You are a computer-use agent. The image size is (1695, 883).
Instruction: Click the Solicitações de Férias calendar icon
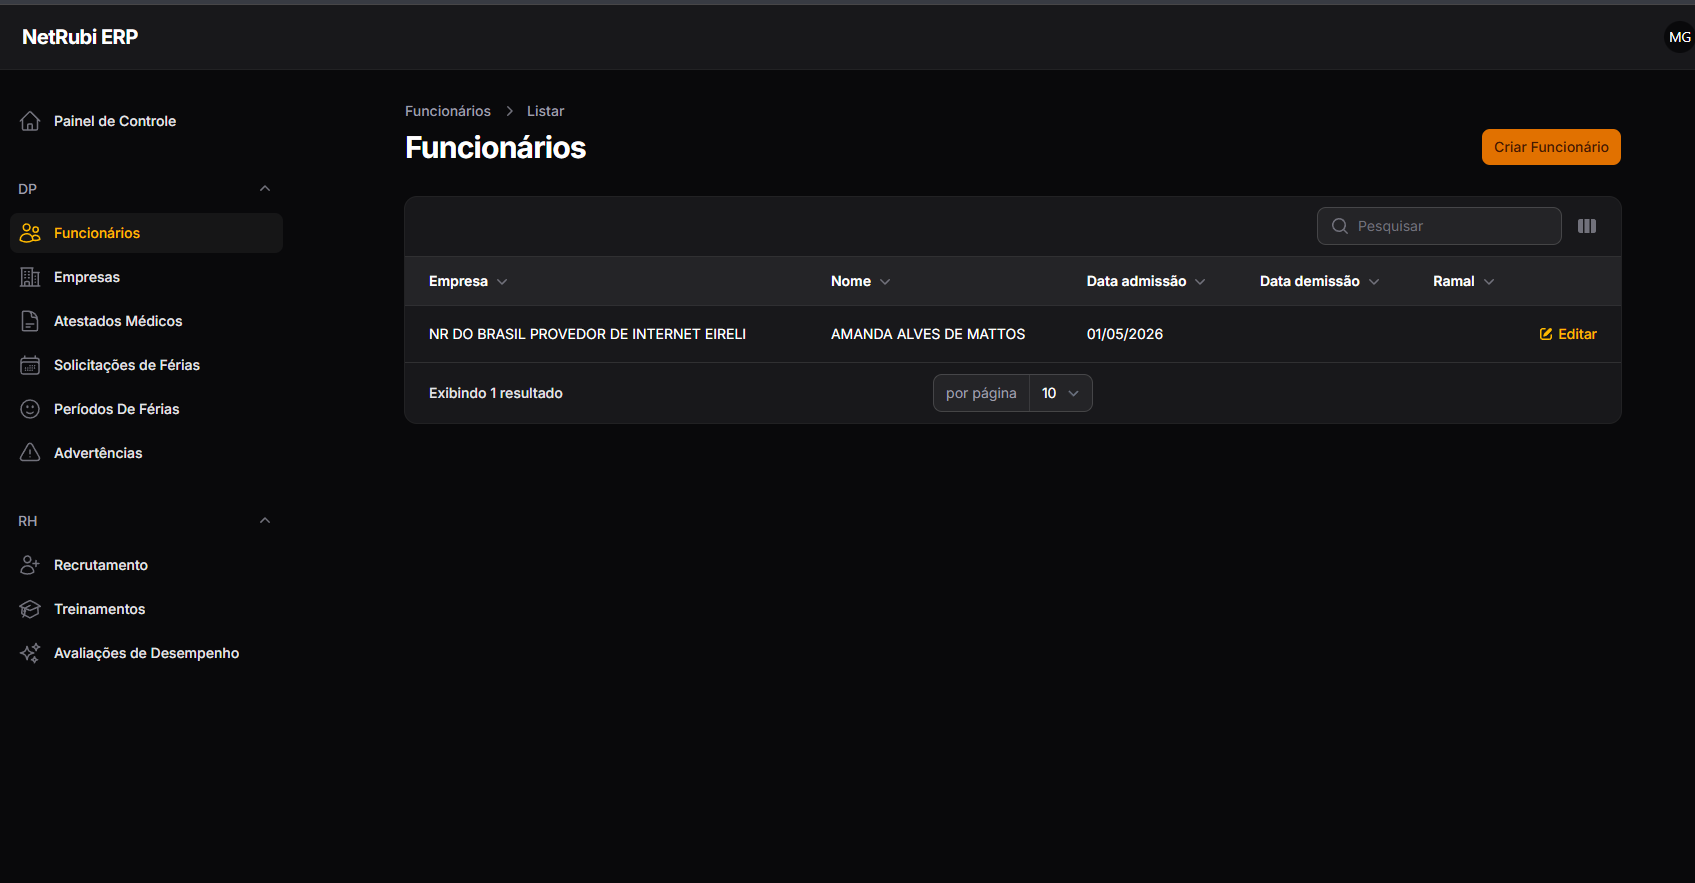pyautogui.click(x=30, y=365)
